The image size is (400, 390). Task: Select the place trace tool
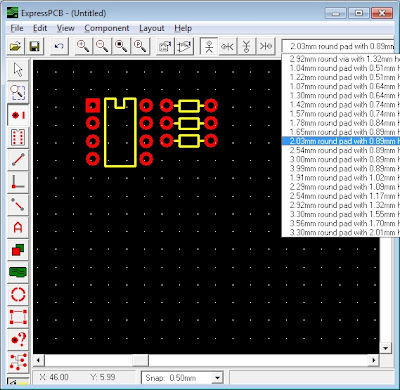click(x=18, y=160)
